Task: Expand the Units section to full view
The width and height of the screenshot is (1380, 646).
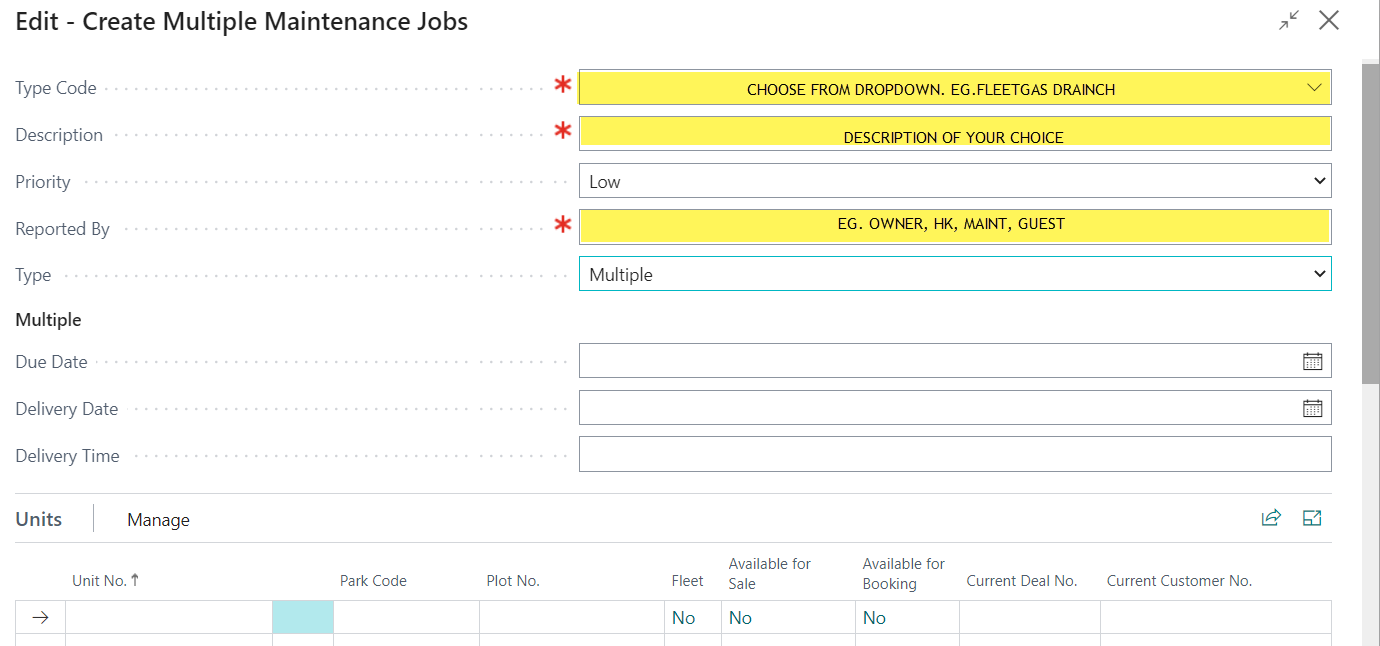Action: pos(1312,518)
